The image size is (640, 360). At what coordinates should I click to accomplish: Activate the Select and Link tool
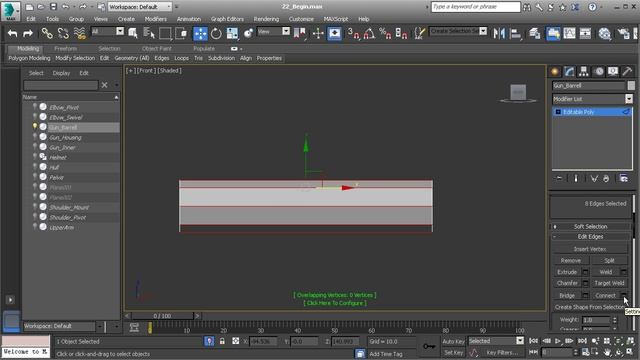[x=47, y=33]
